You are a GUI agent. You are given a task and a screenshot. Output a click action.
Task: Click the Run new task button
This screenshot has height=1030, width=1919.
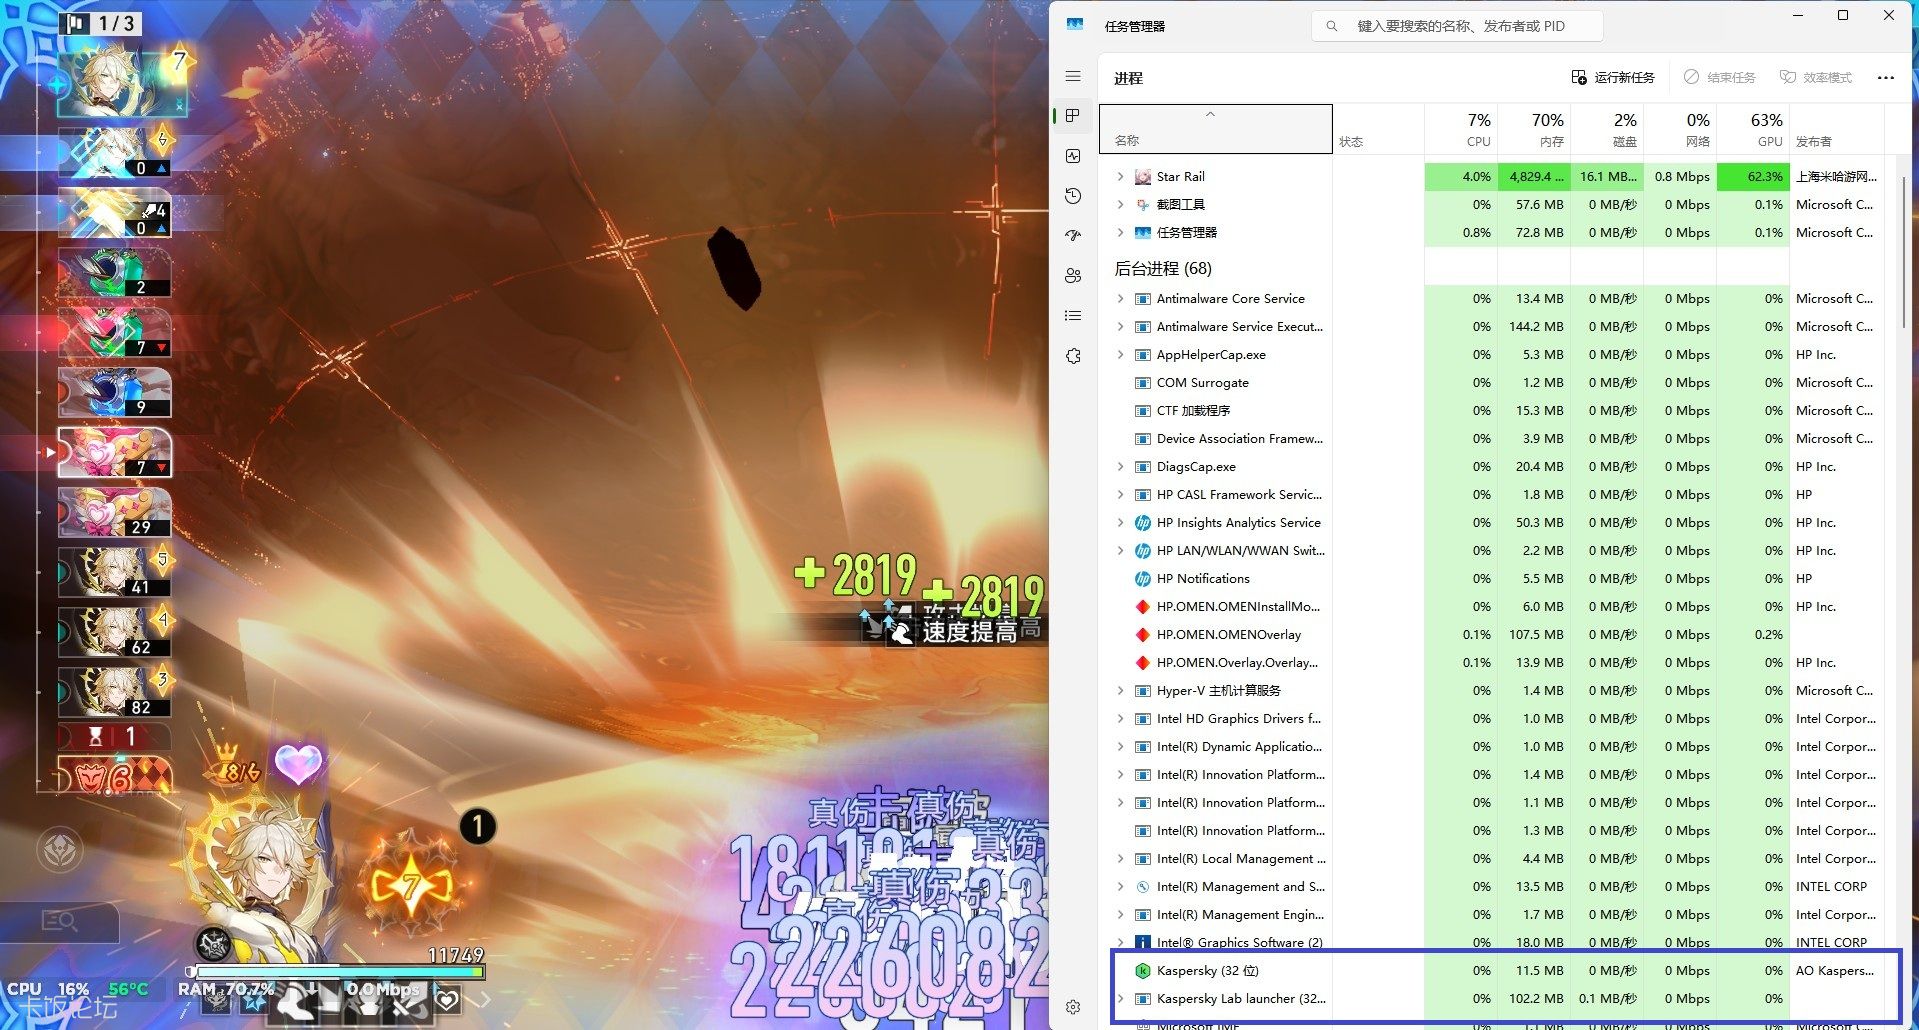[x=1612, y=78]
